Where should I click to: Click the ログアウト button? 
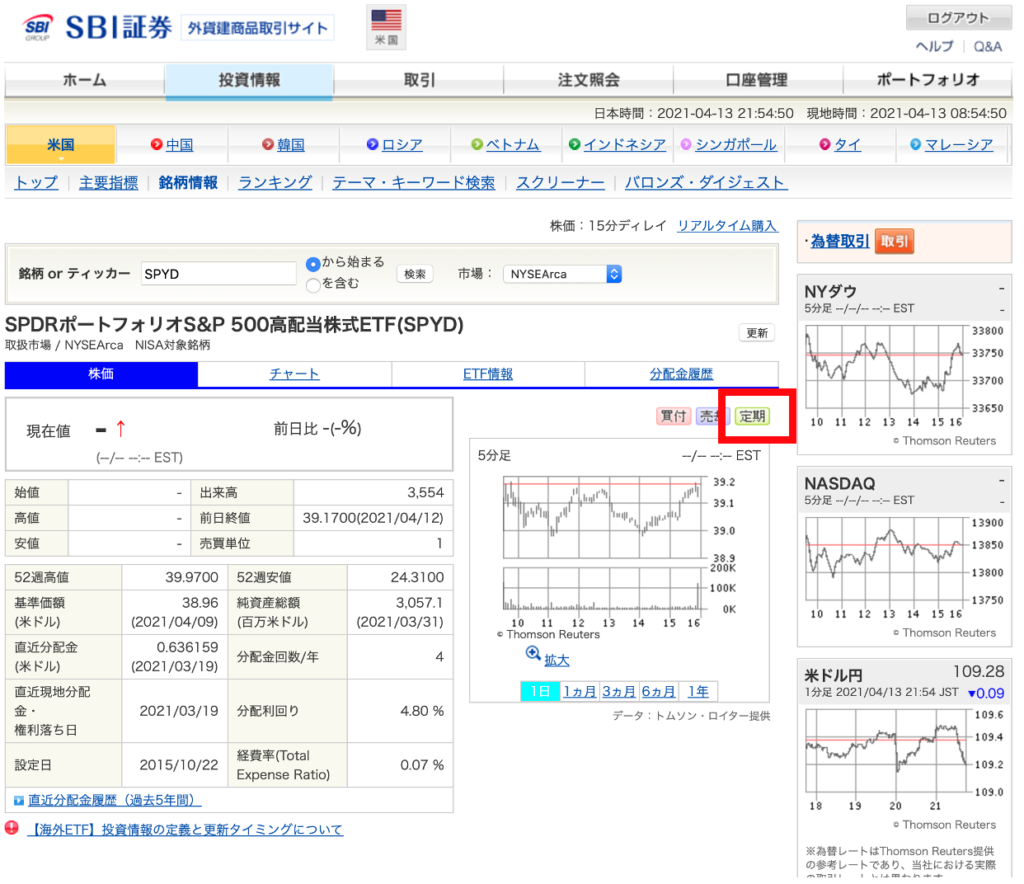click(x=958, y=18)
